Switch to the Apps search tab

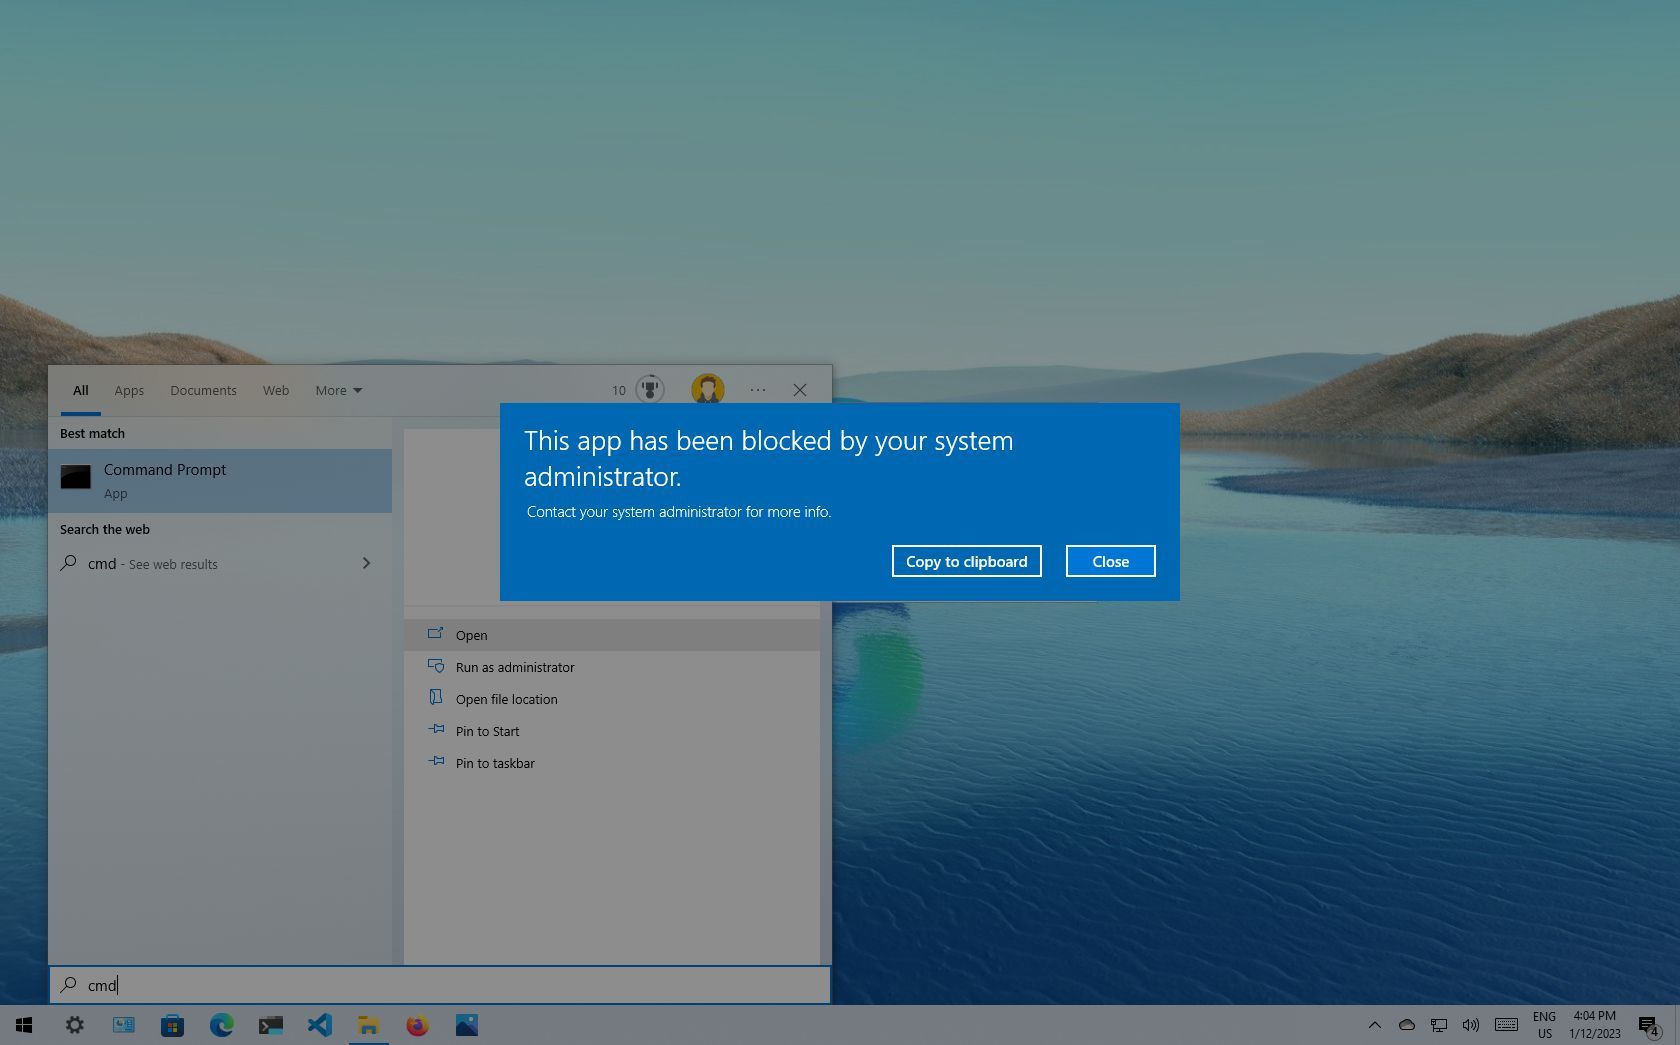click(128, 390)
